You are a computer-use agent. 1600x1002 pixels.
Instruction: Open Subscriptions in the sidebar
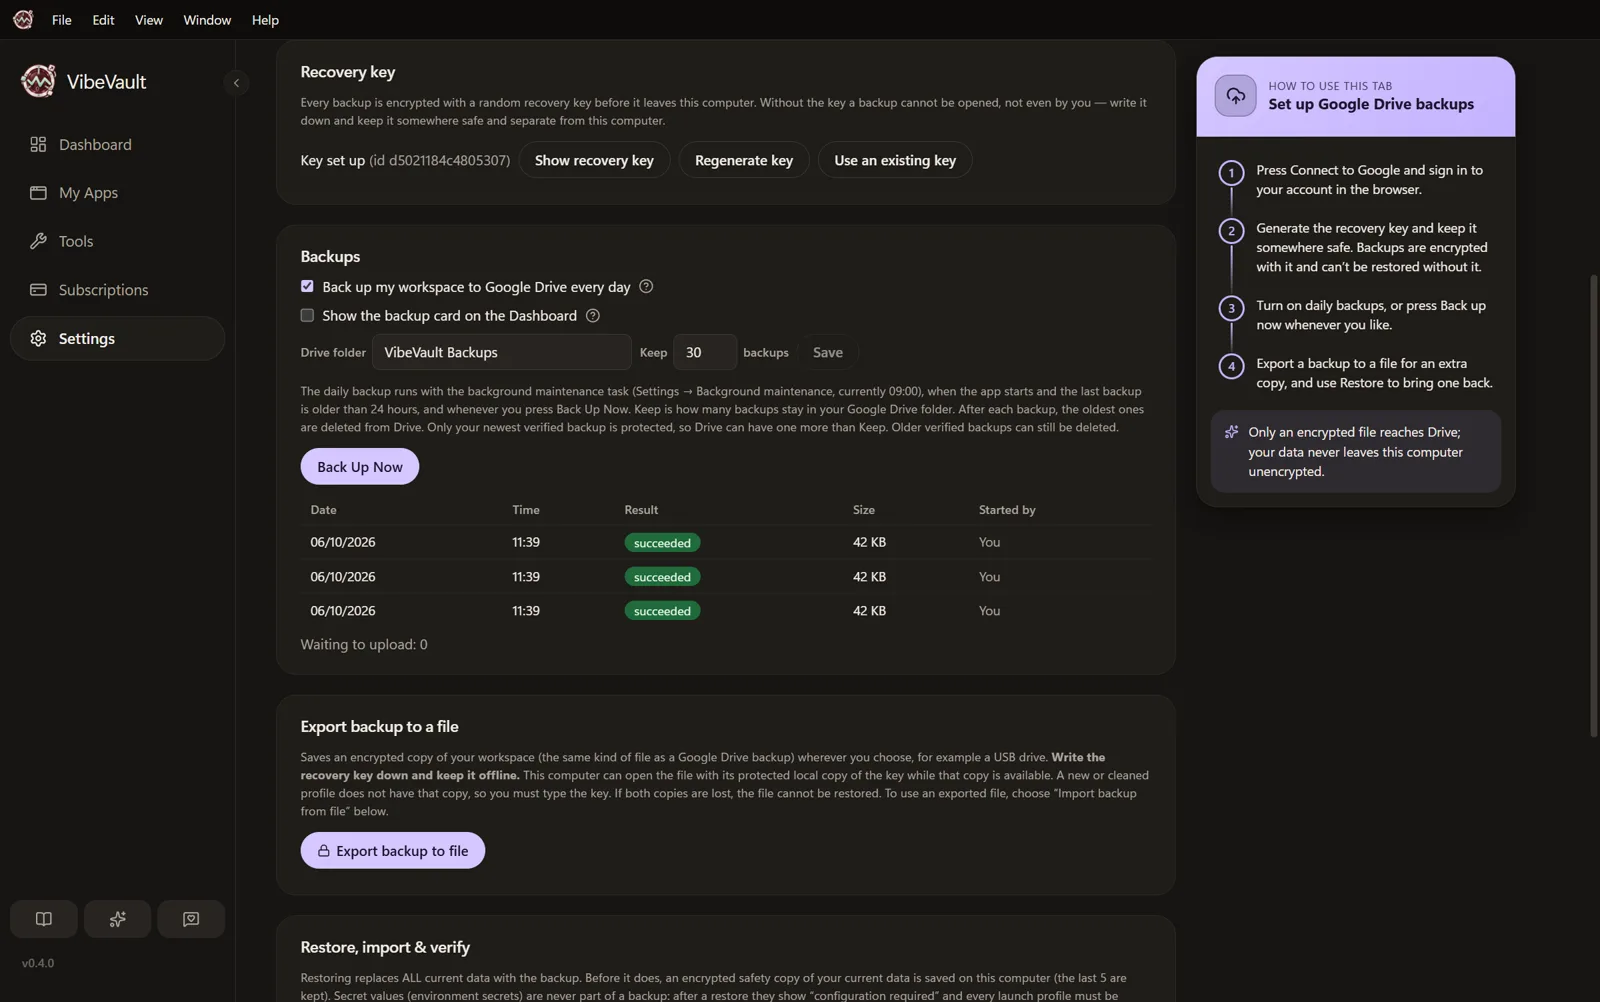click(x=117, y=290)
